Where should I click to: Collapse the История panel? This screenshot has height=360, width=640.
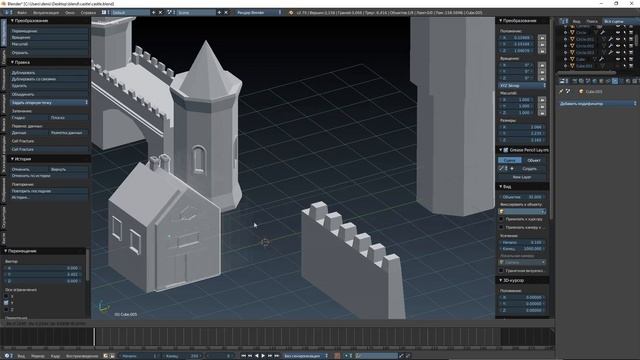pyautogui.click(x=12, y=159)
